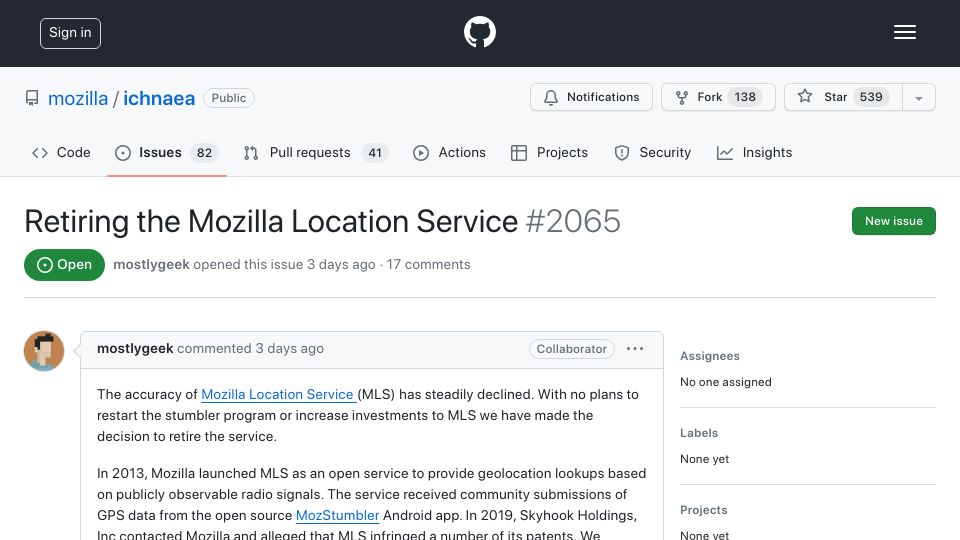Click the Public visibility badge
Screen dimensions: 960x540
229,98
